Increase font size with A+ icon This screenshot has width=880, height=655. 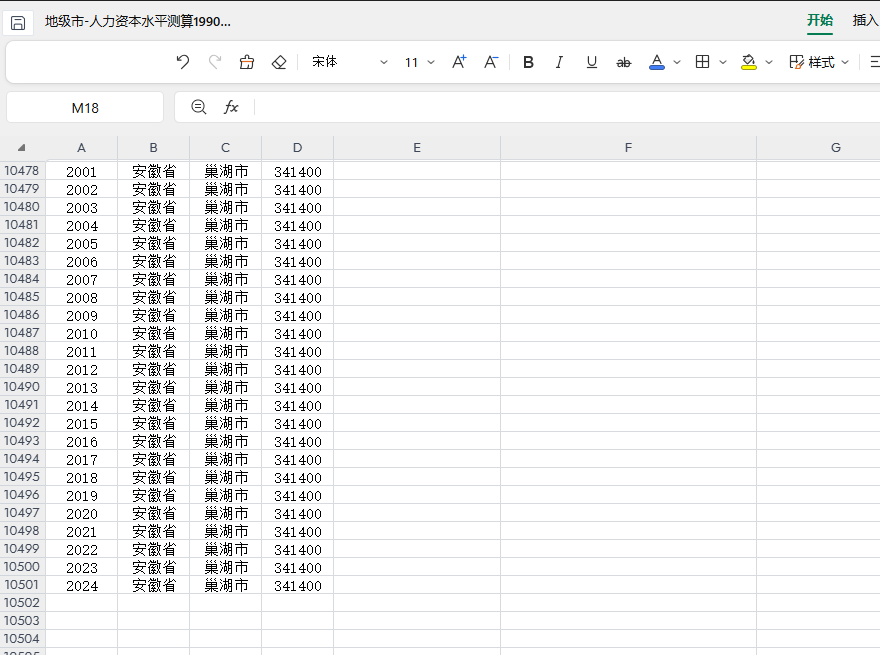[x=459, y=62]
